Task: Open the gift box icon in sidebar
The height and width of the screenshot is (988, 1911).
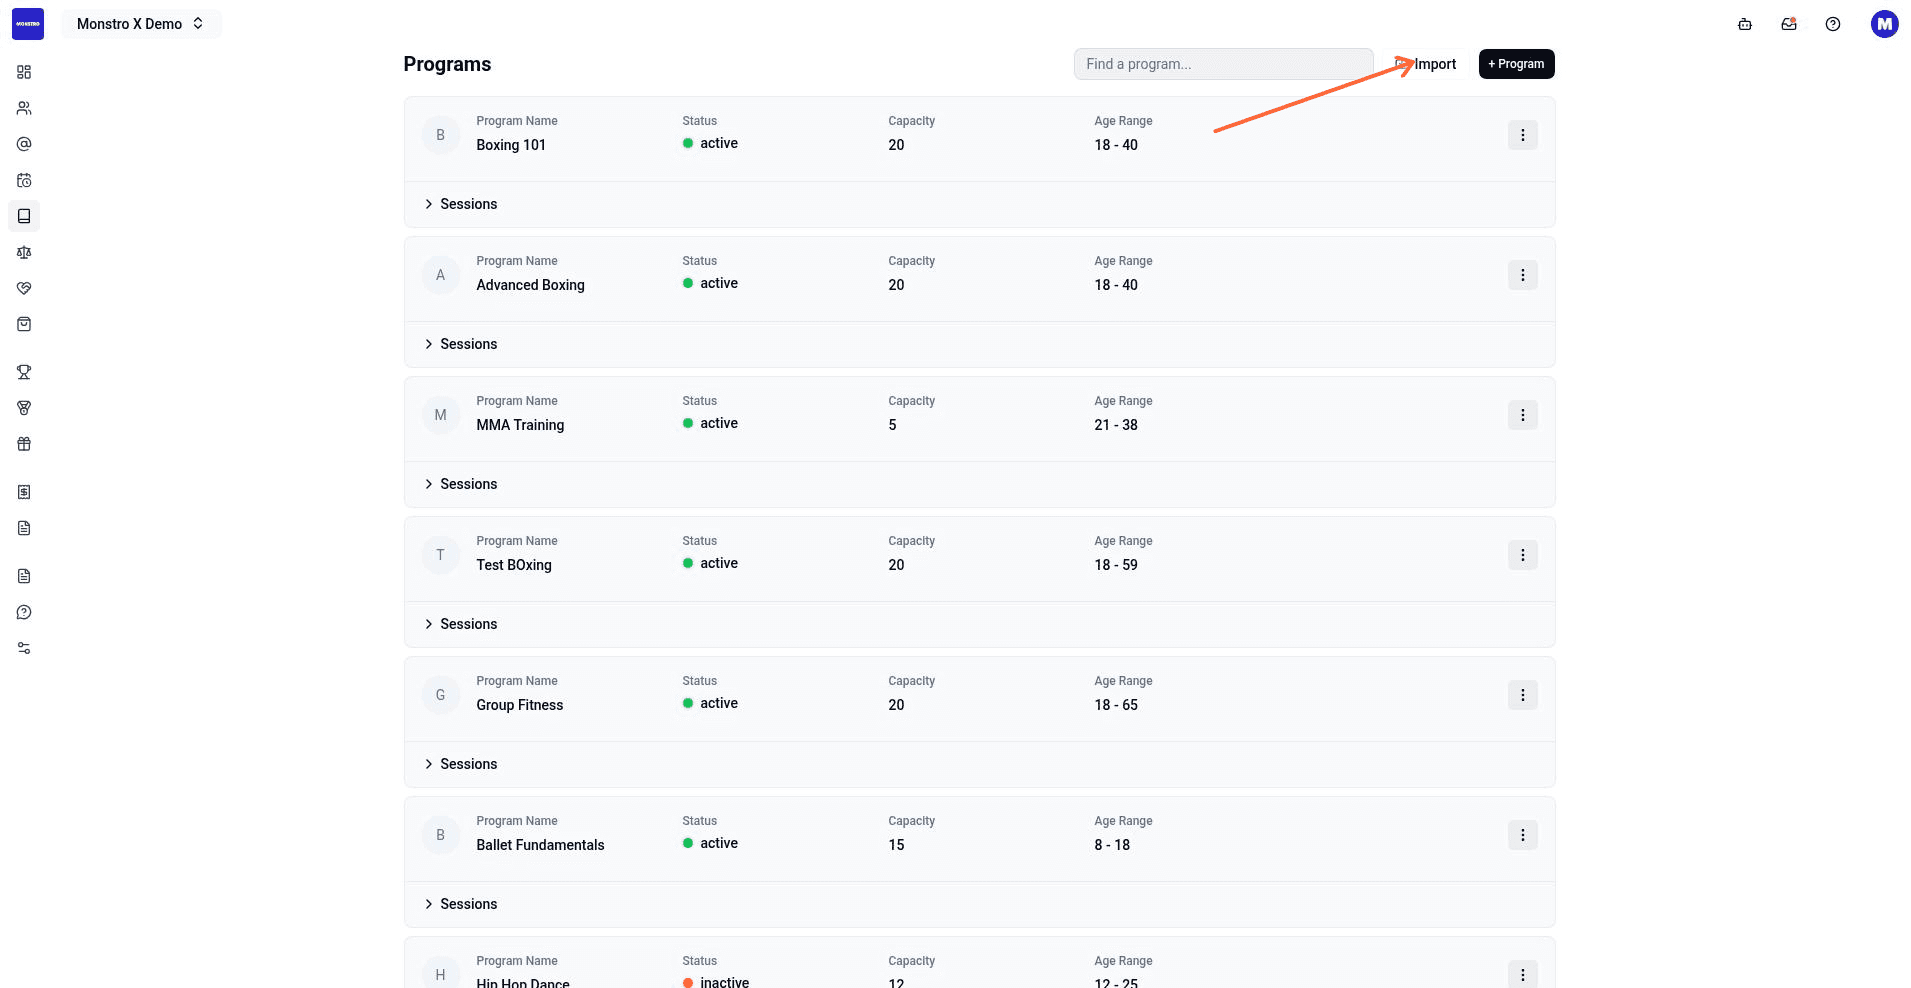Action: (24, 444)
